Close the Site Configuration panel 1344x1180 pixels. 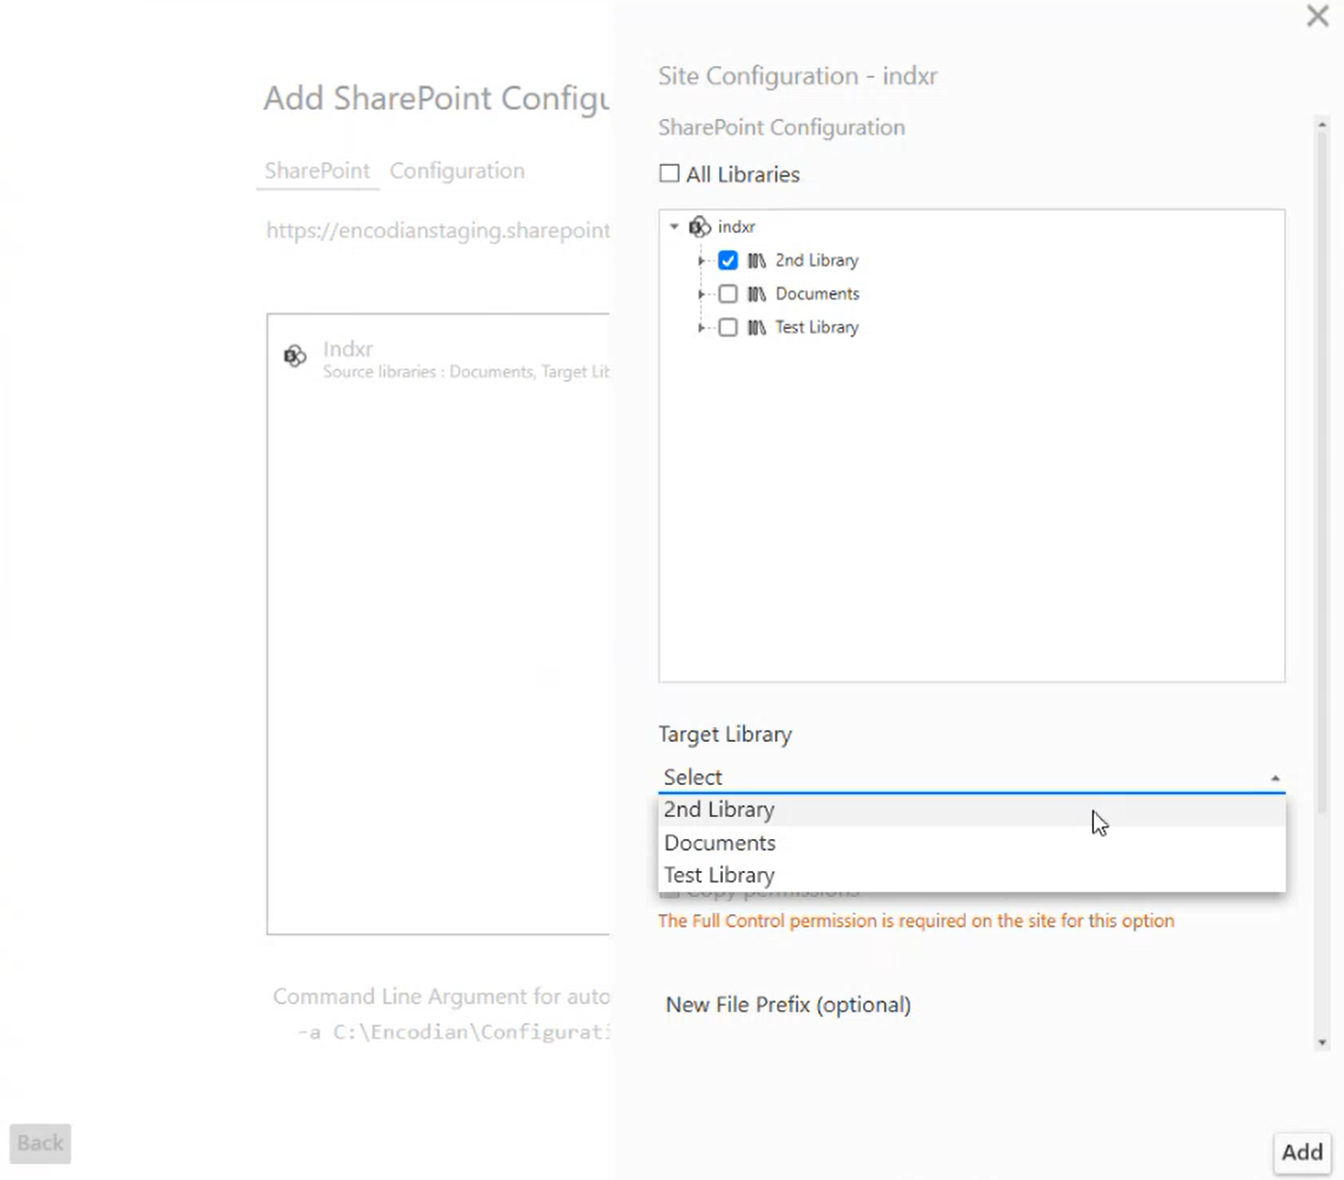[x=1317, y=16]
